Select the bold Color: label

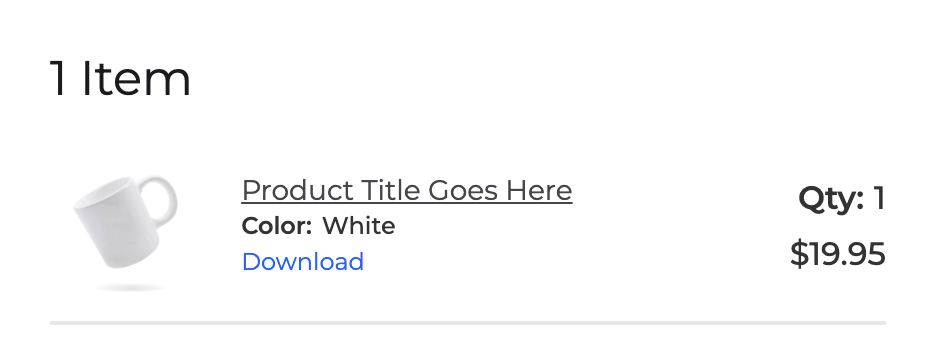tap(276, 226)
